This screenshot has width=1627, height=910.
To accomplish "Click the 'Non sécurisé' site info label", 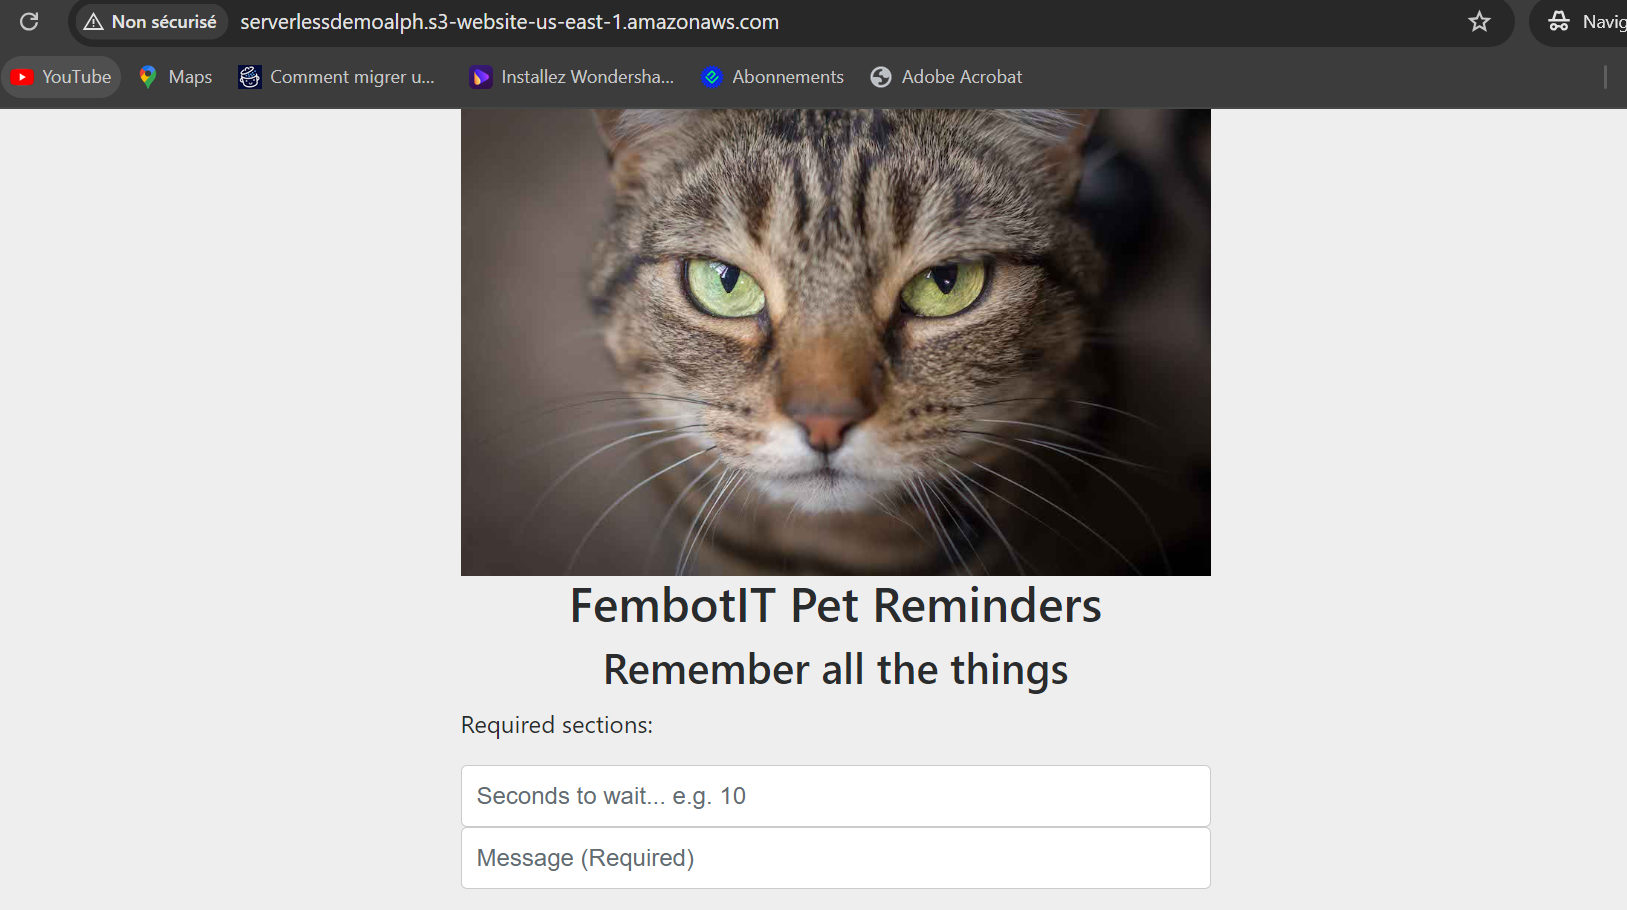I will point(164,22).
